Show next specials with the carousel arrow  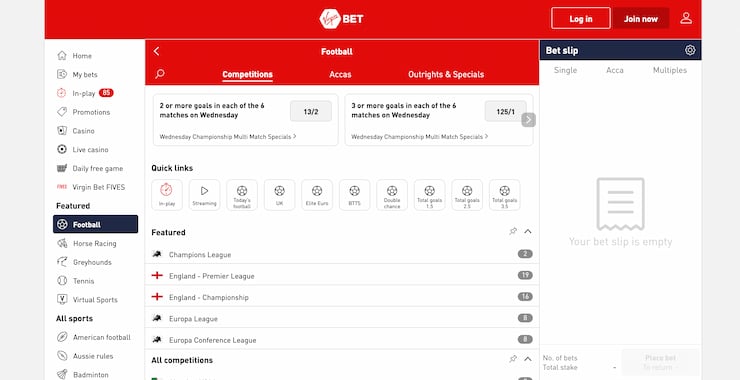coord(529,120)
